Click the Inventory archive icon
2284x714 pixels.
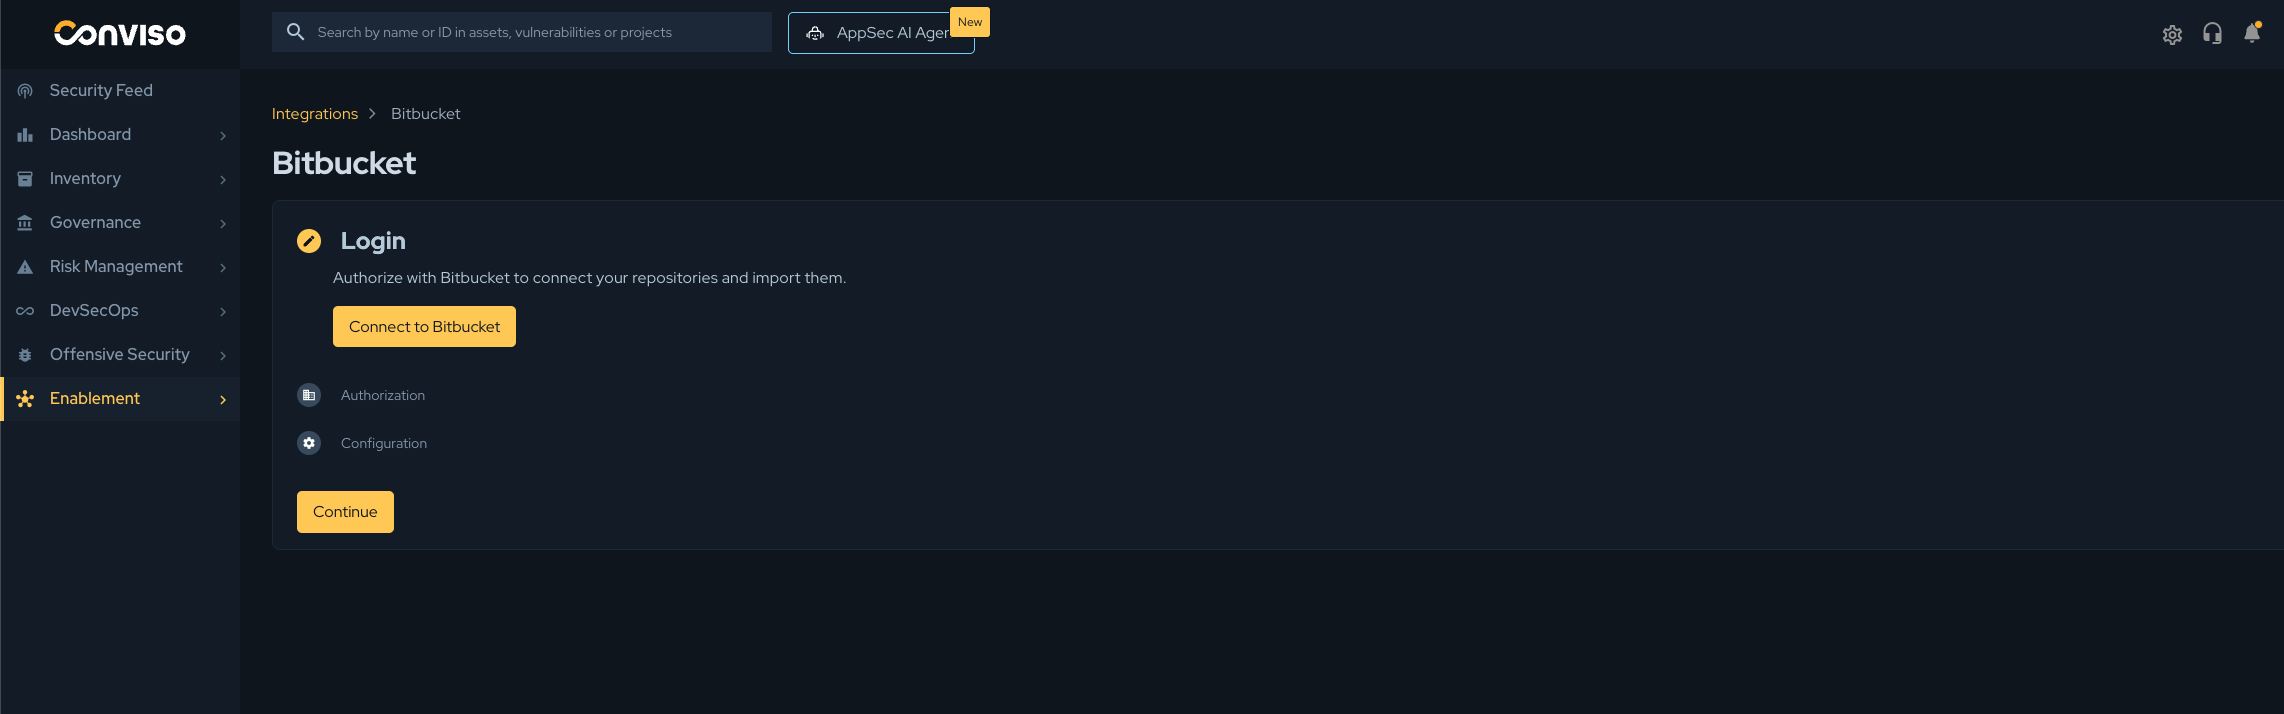[25, 178]
